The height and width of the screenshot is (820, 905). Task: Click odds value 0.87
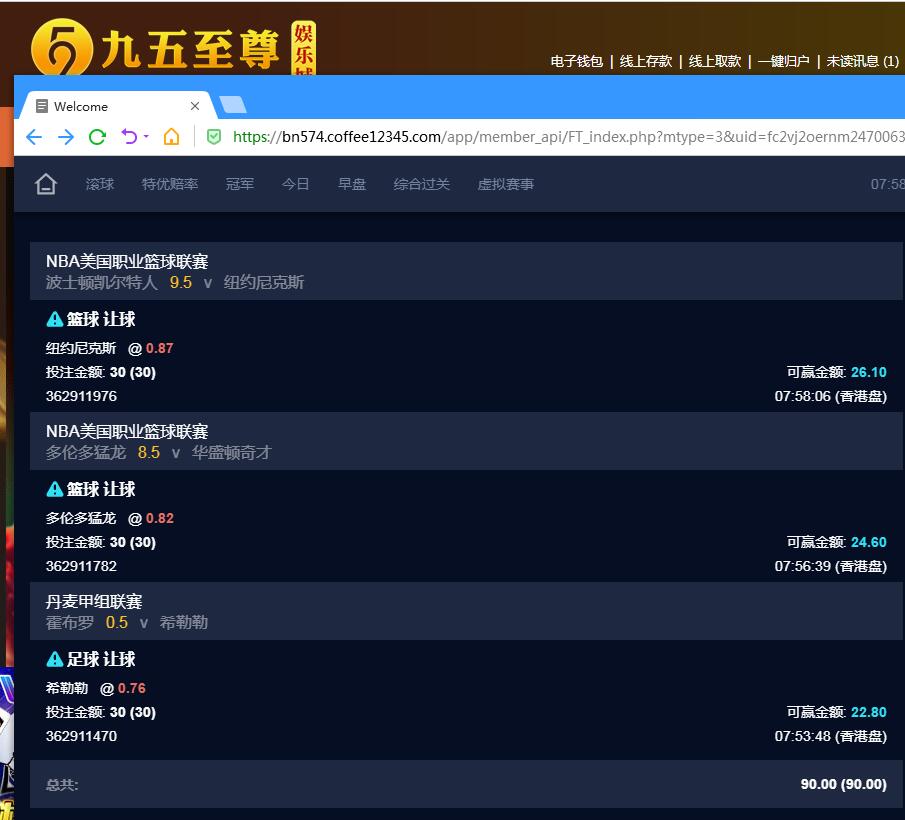[159, 348]
